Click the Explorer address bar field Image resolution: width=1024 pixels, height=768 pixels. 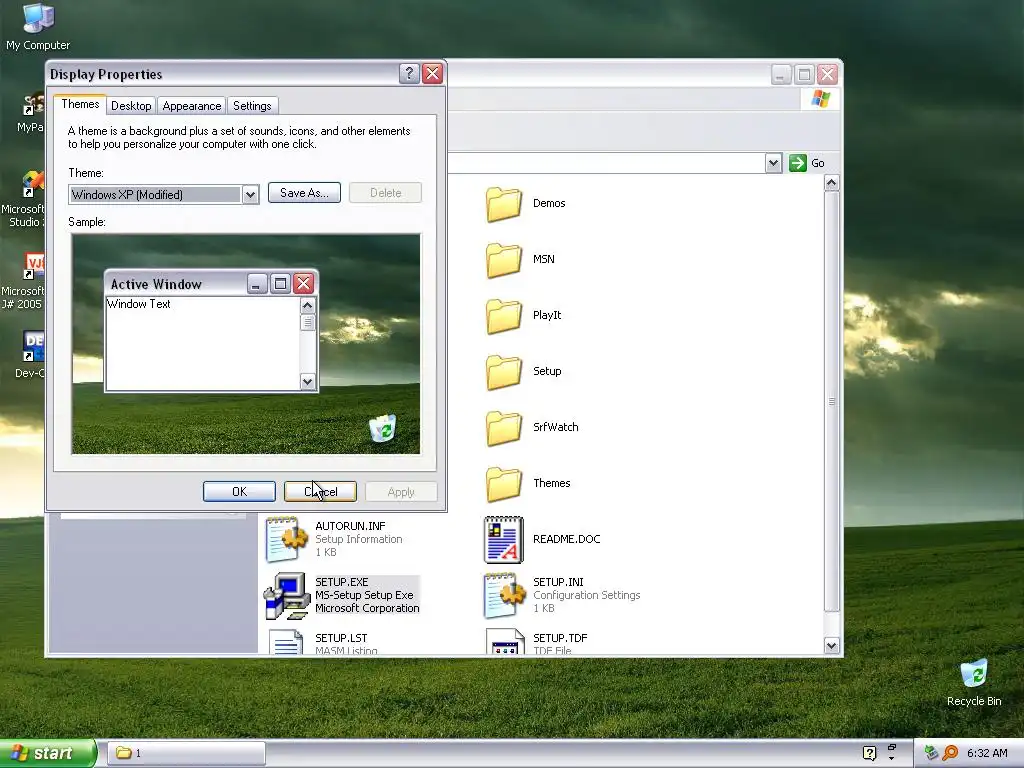pos(606,163)
